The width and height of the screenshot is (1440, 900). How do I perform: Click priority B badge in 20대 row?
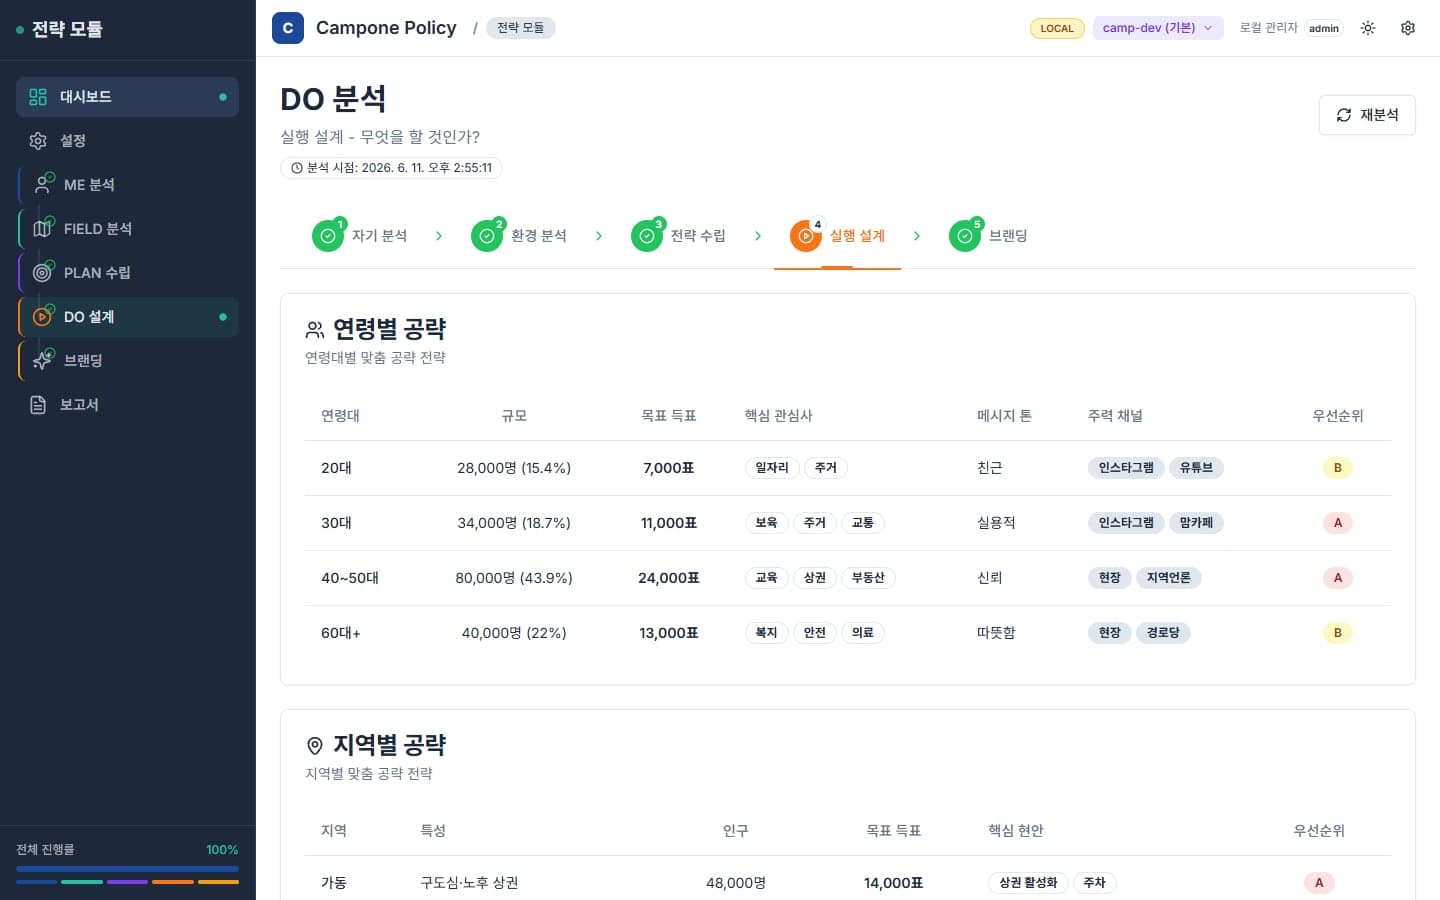1338,468
